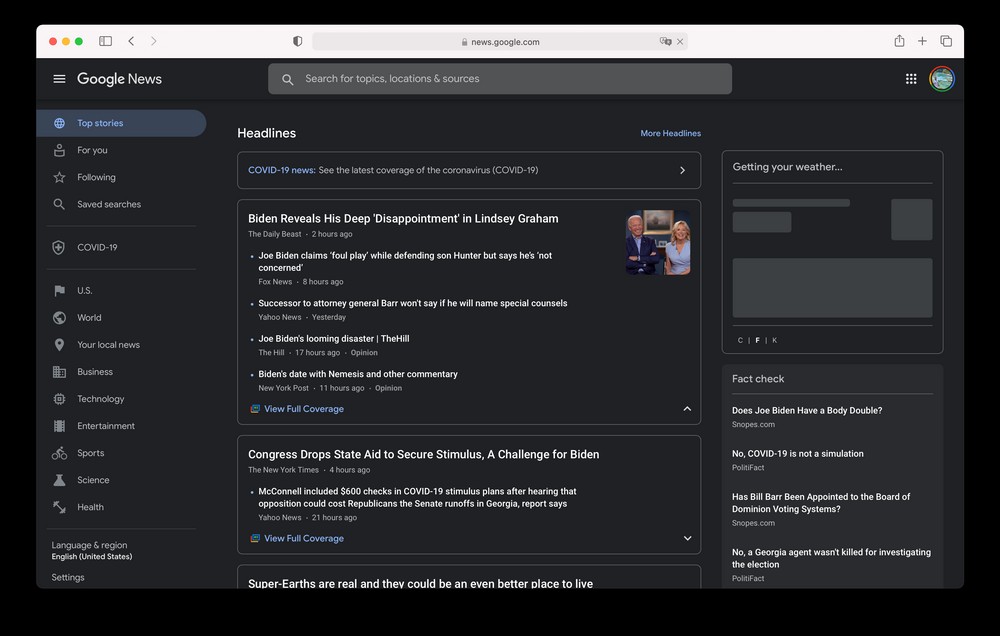1000x636 pixels.
Task: Collapse the Biden Lindsey Graham story
Action: (687, 409)
